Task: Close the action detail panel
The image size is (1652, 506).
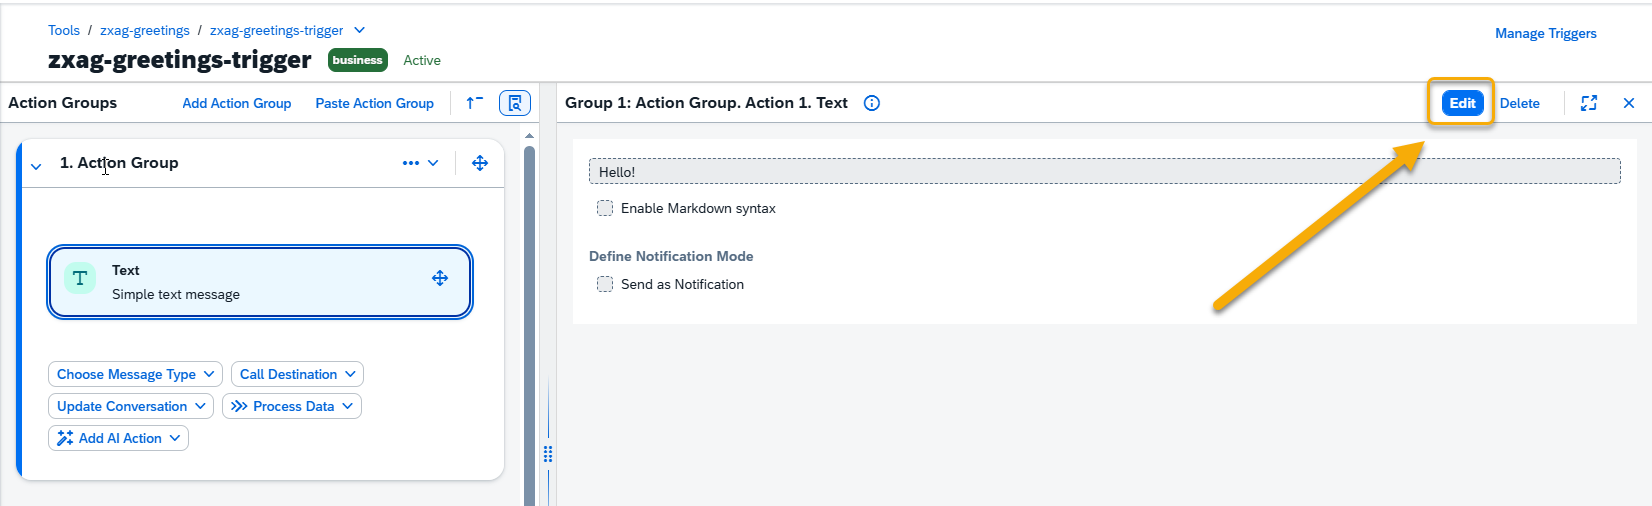Action: (1629, 103)
